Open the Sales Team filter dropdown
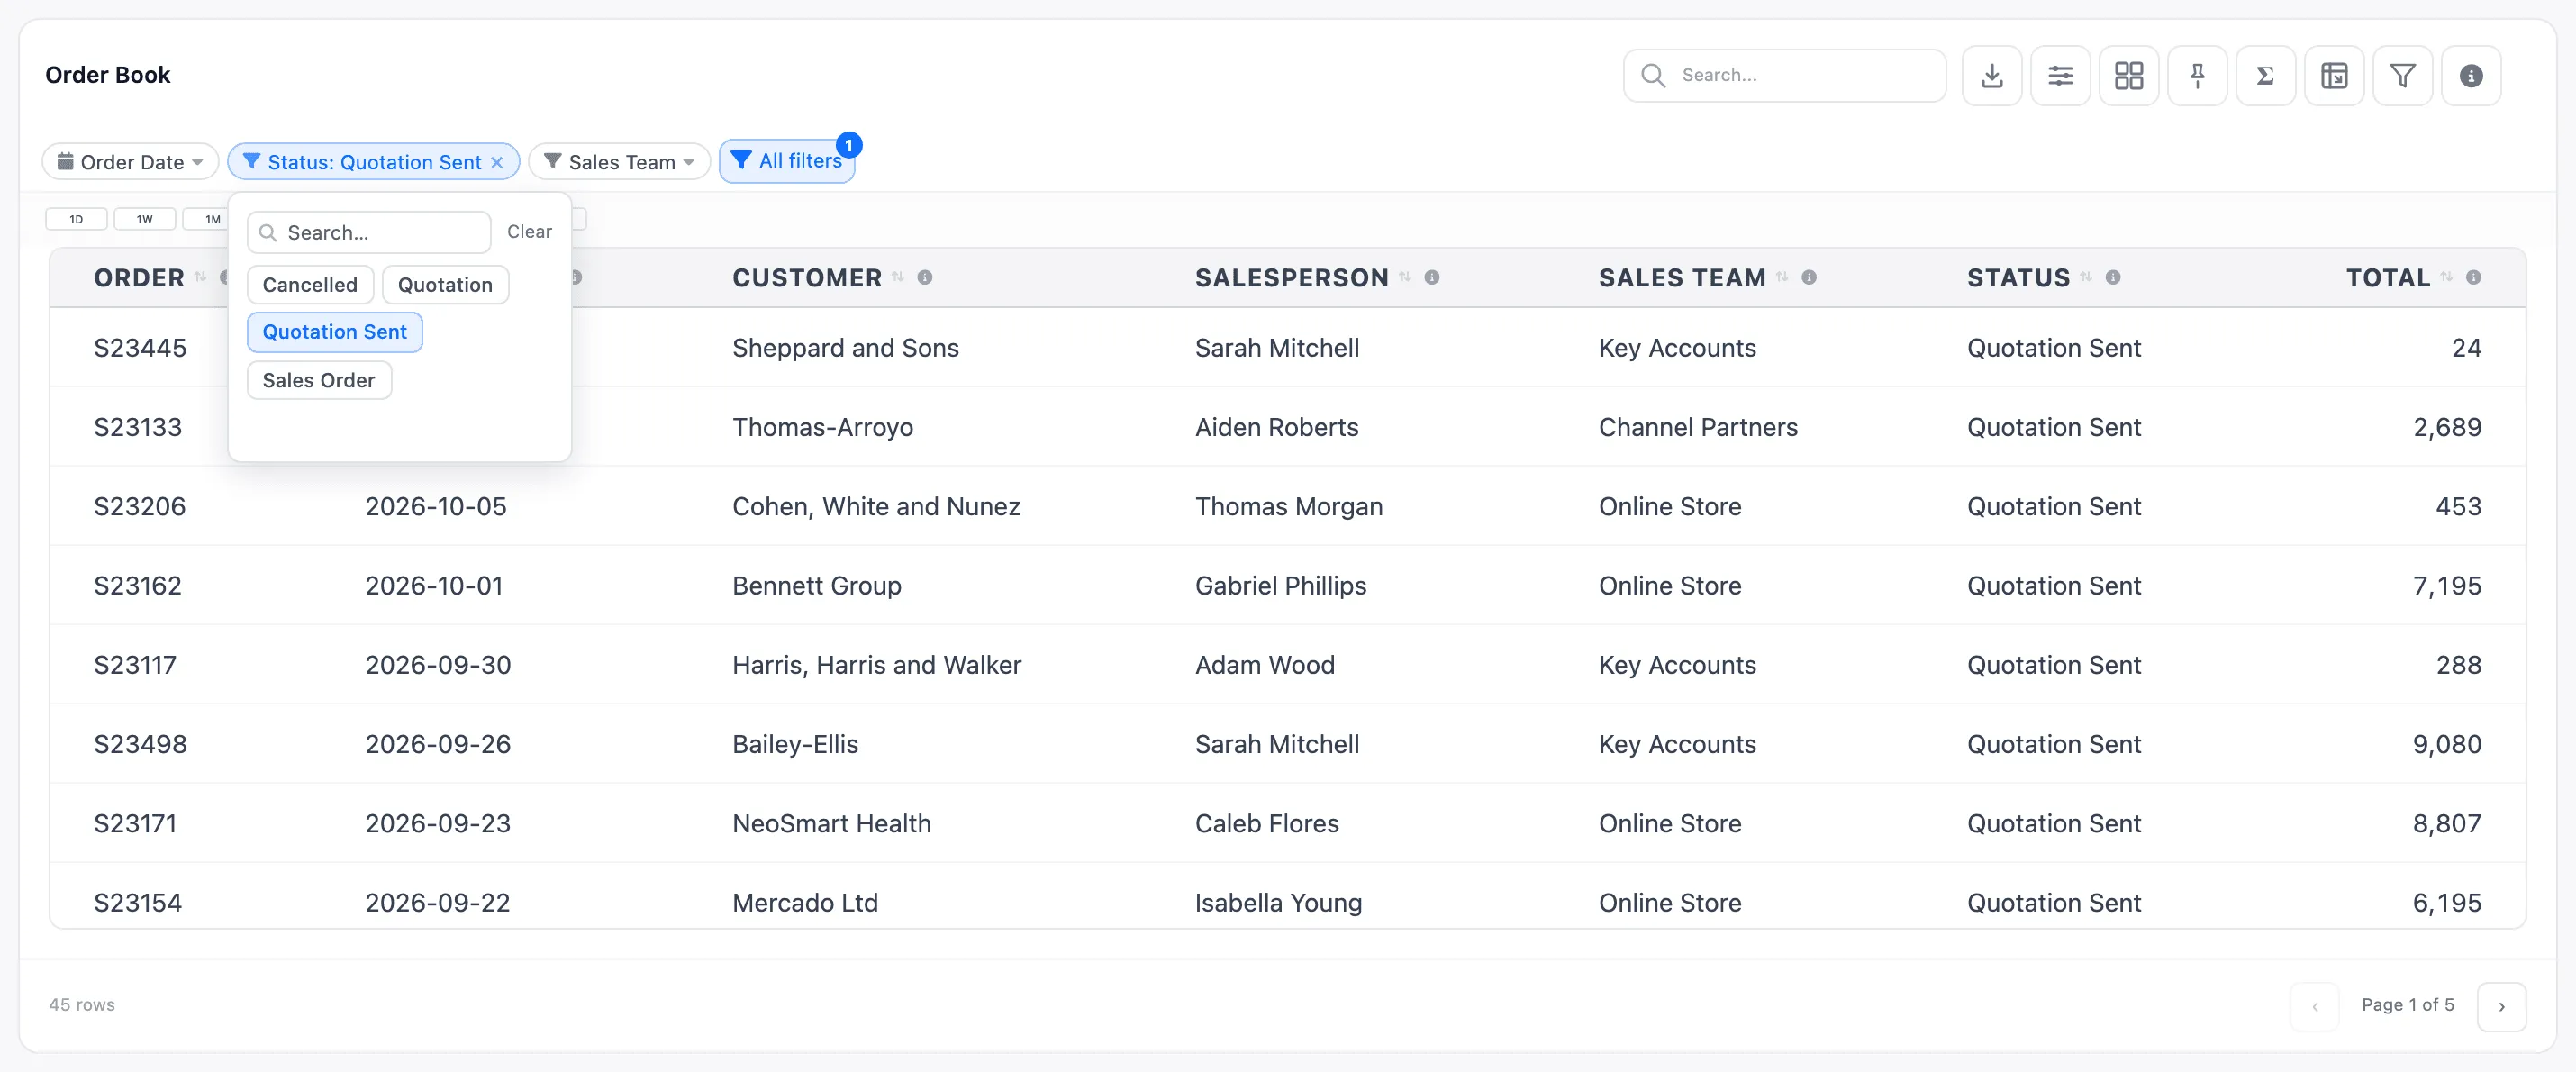 [x=619, y=162]
